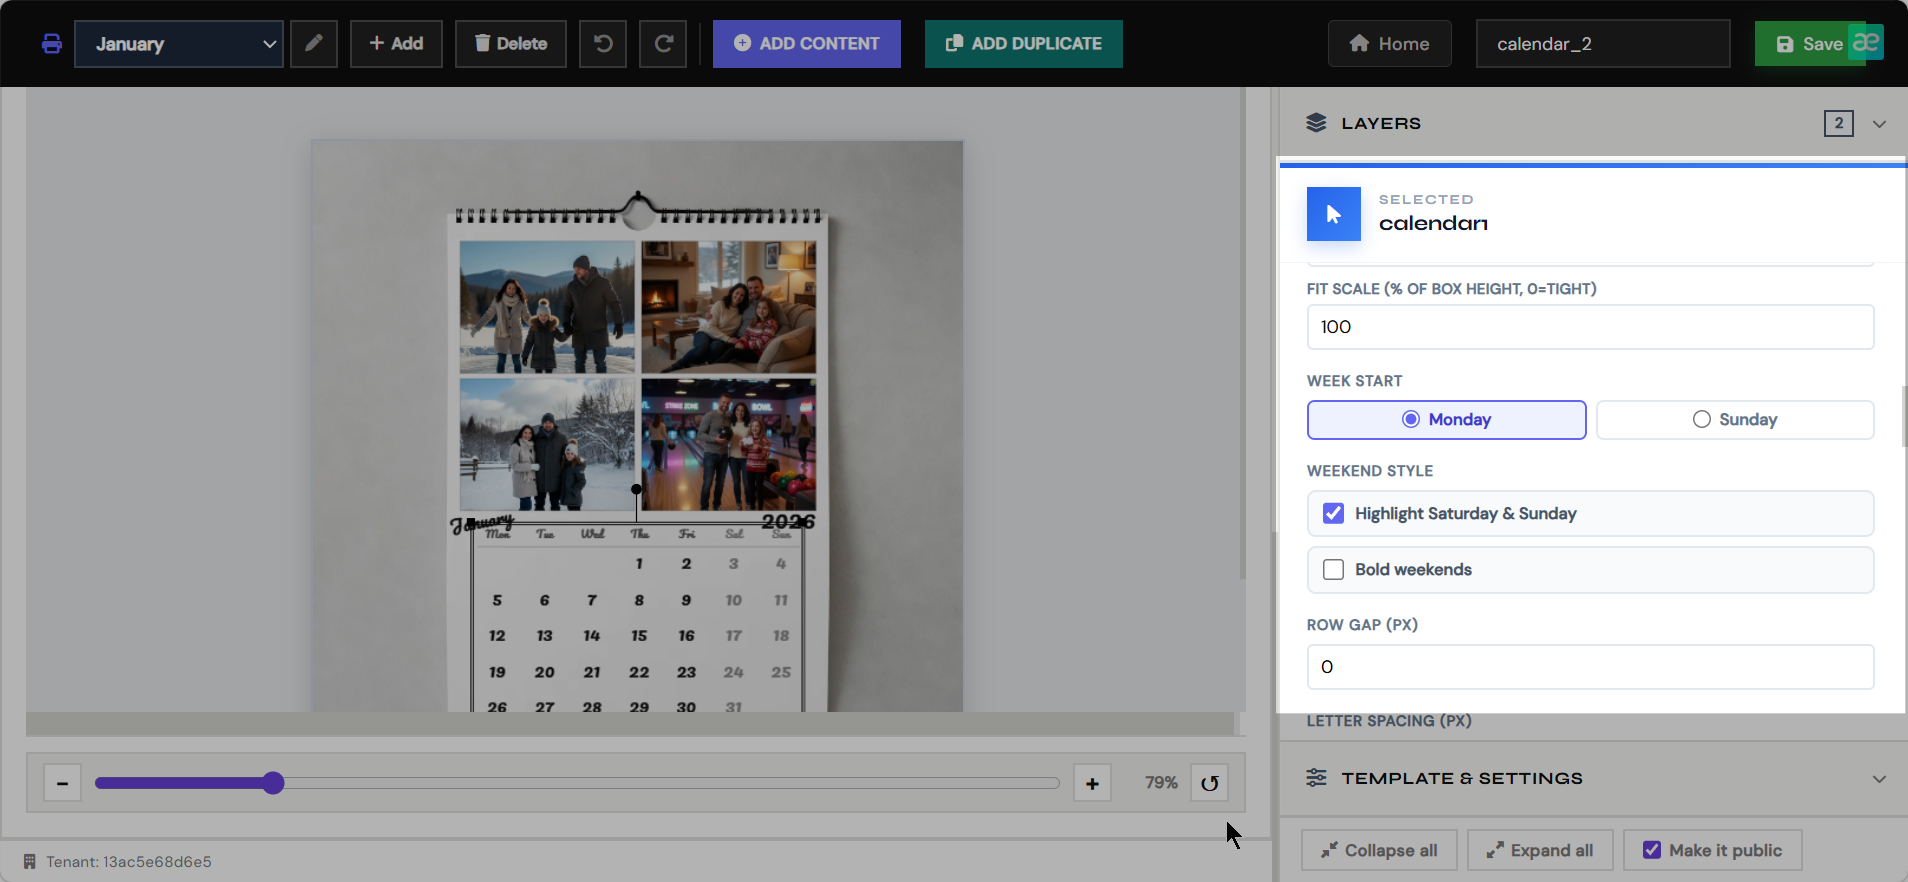Uncheck Highlight Saturday & Sunday

click(x=1333, y=514)
